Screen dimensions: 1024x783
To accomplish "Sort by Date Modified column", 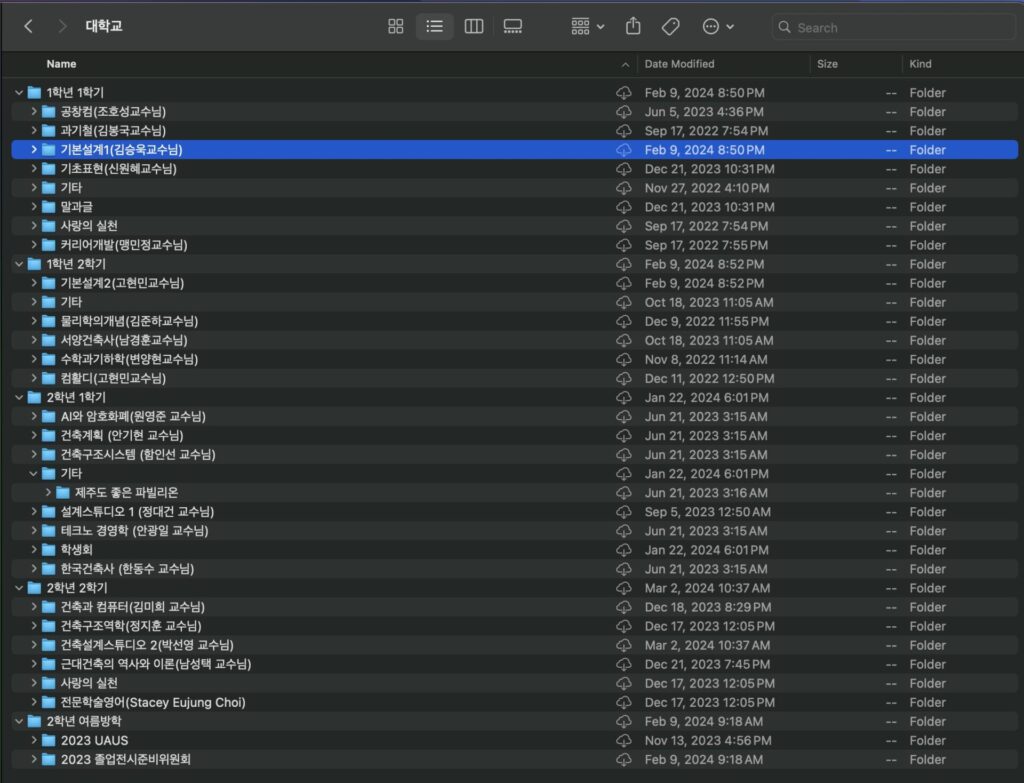I will click(x=680, y=64).
